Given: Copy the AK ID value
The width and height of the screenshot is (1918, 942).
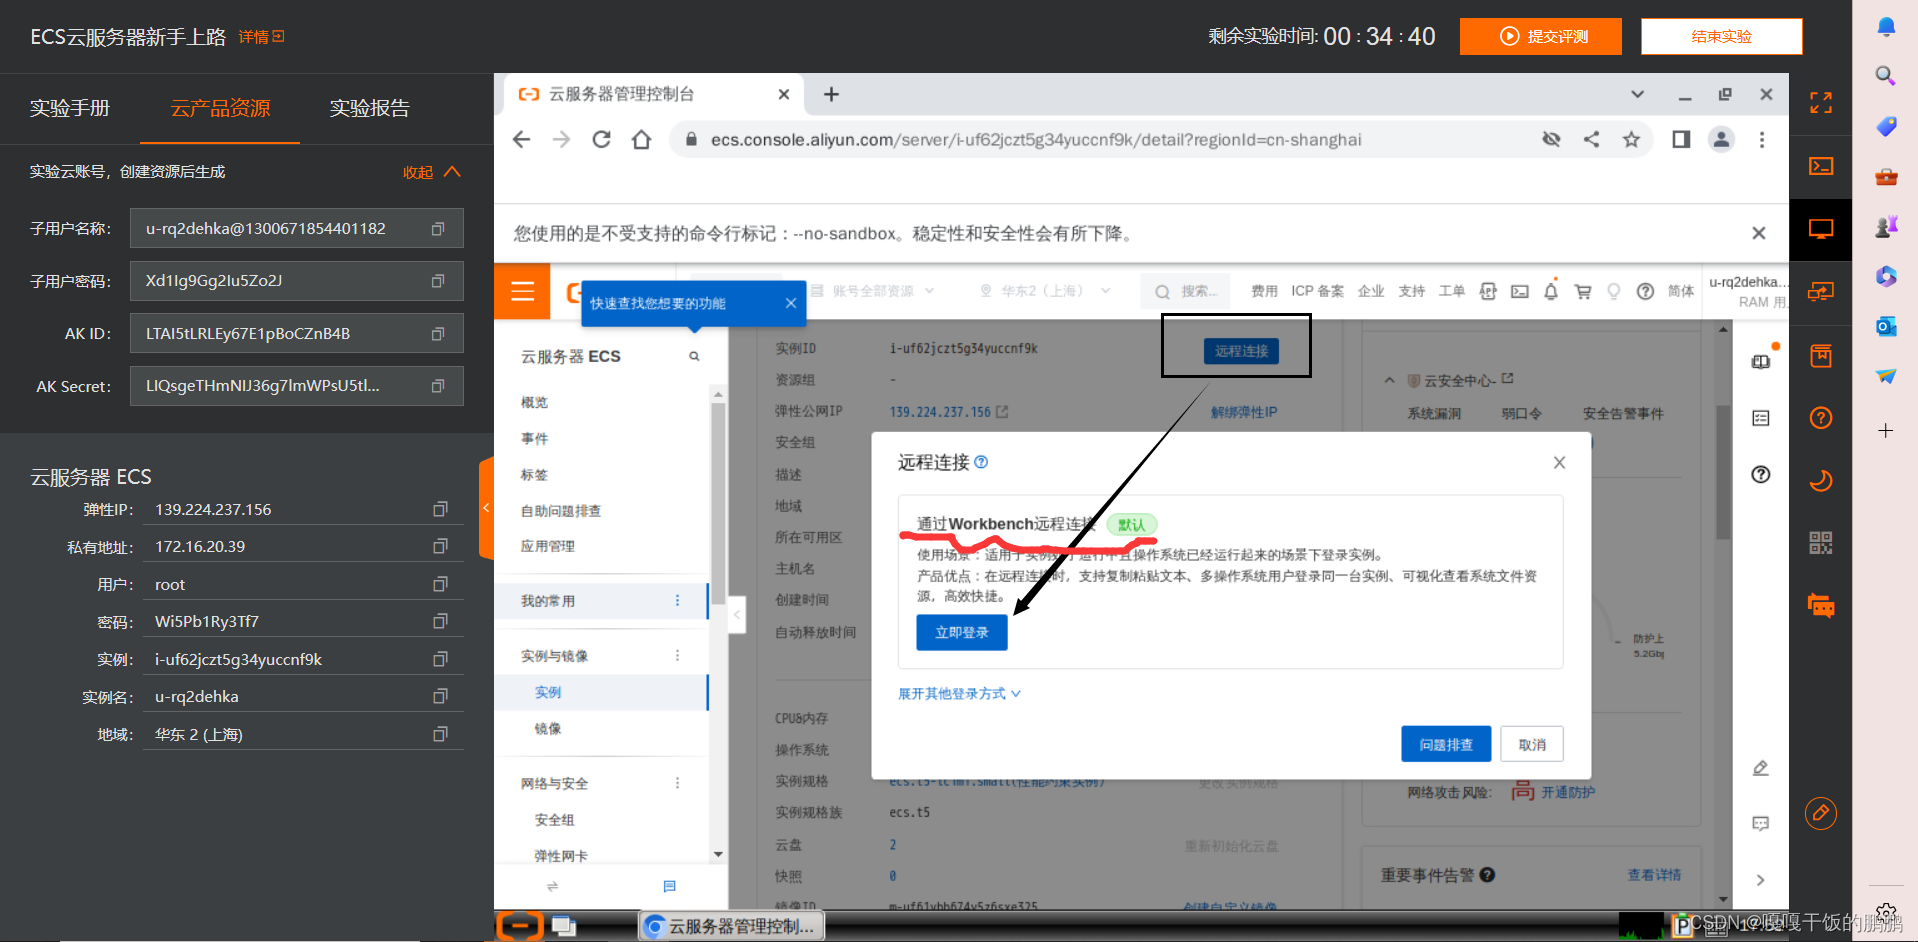Looking at the screenshot, I should click(438, 334).
